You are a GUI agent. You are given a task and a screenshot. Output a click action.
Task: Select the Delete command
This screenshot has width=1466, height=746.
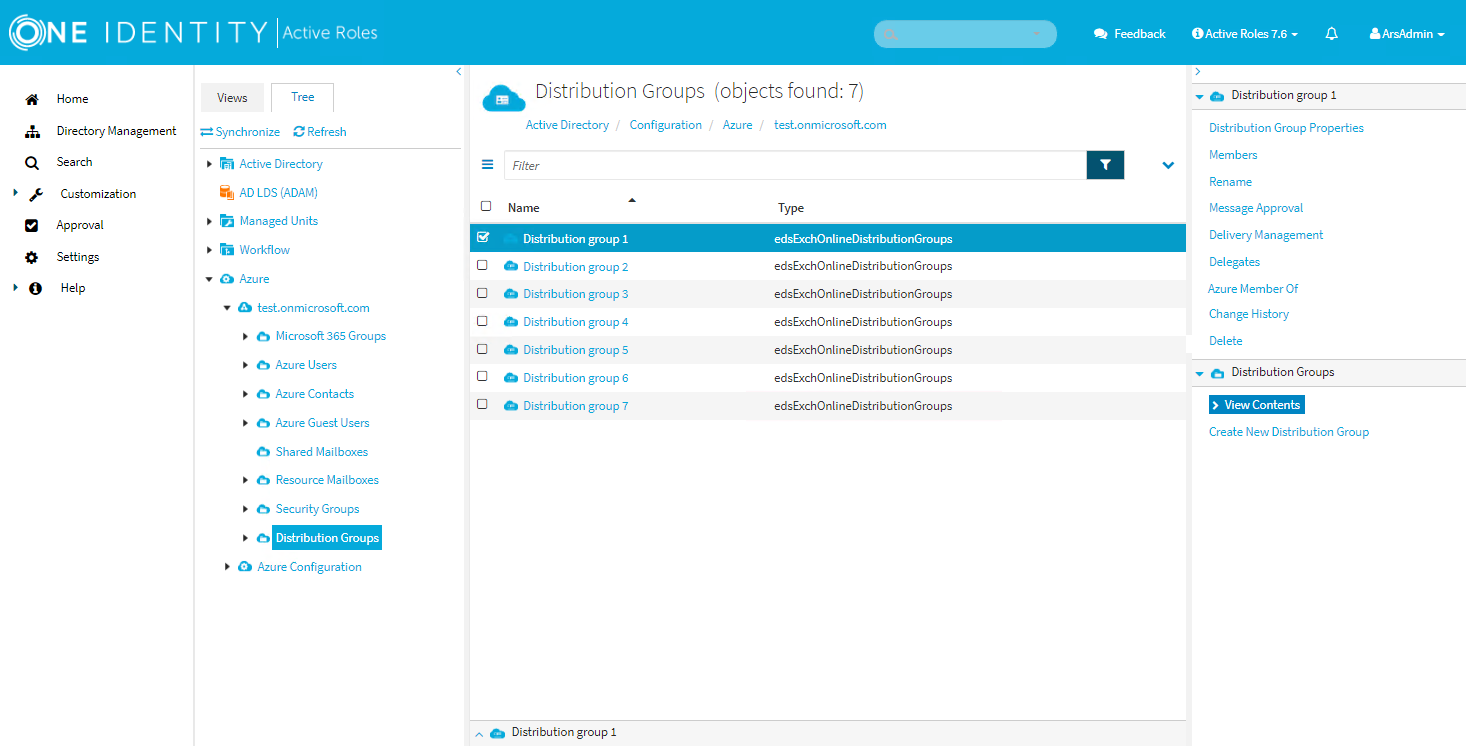coord(1226,341)
